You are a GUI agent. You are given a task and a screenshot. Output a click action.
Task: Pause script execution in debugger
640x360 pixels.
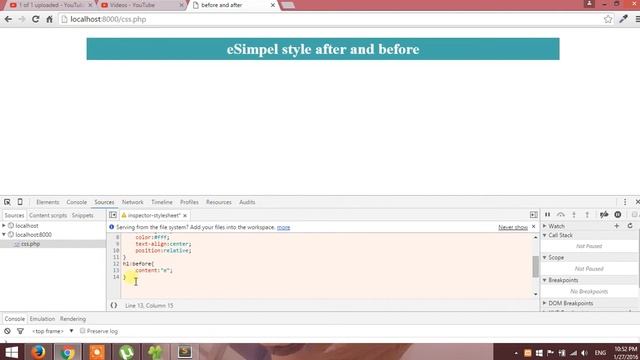[x=547, y=215]
